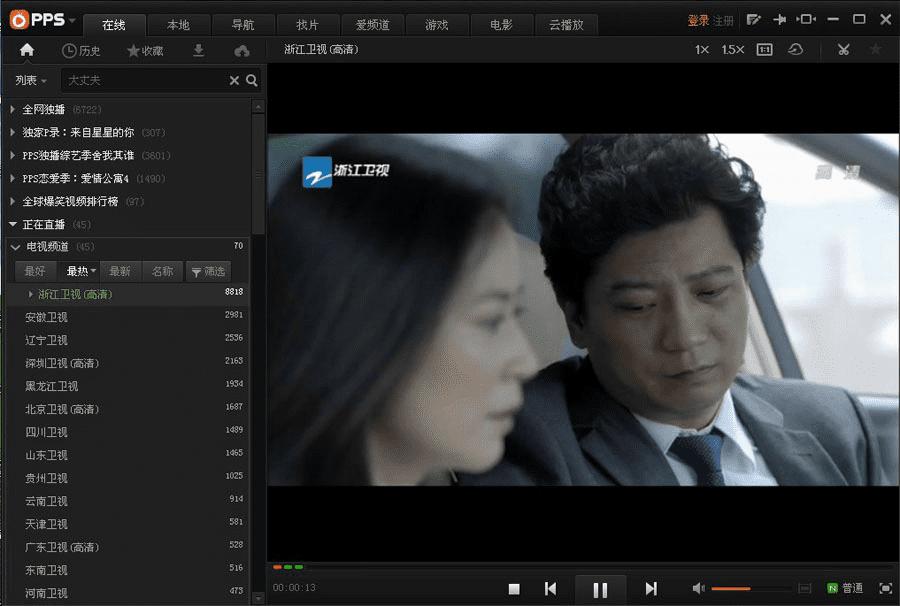The width and height of the screenshot is (900, 606).
Task: Expand the 全网独播 category
Action: [x=12, y=109]
